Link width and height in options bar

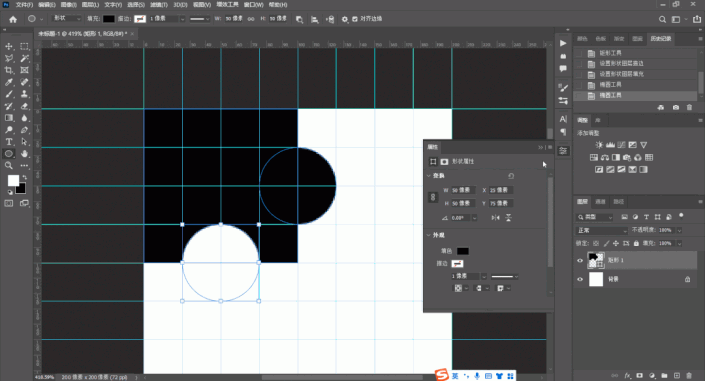[251, 19]
